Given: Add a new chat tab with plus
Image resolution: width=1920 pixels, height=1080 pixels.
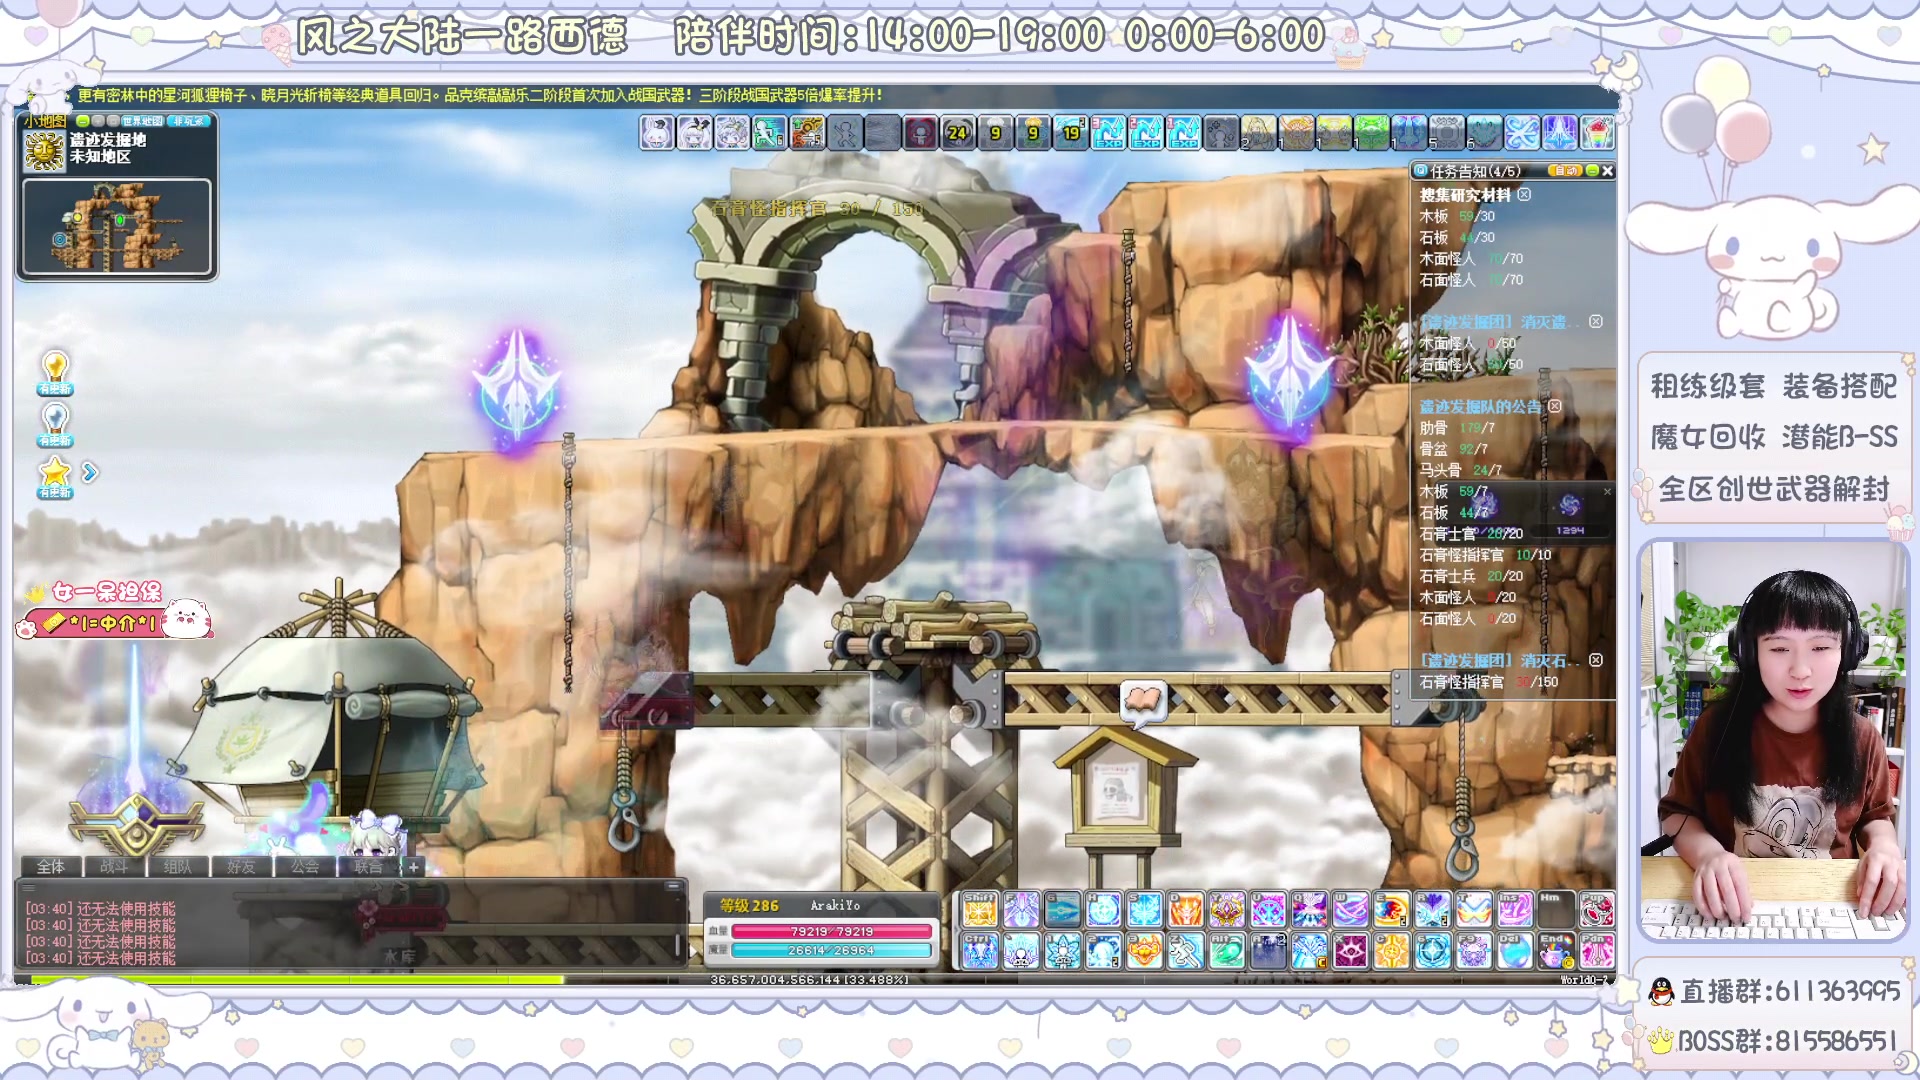Looking at the screenshot, I should [413, 867].
